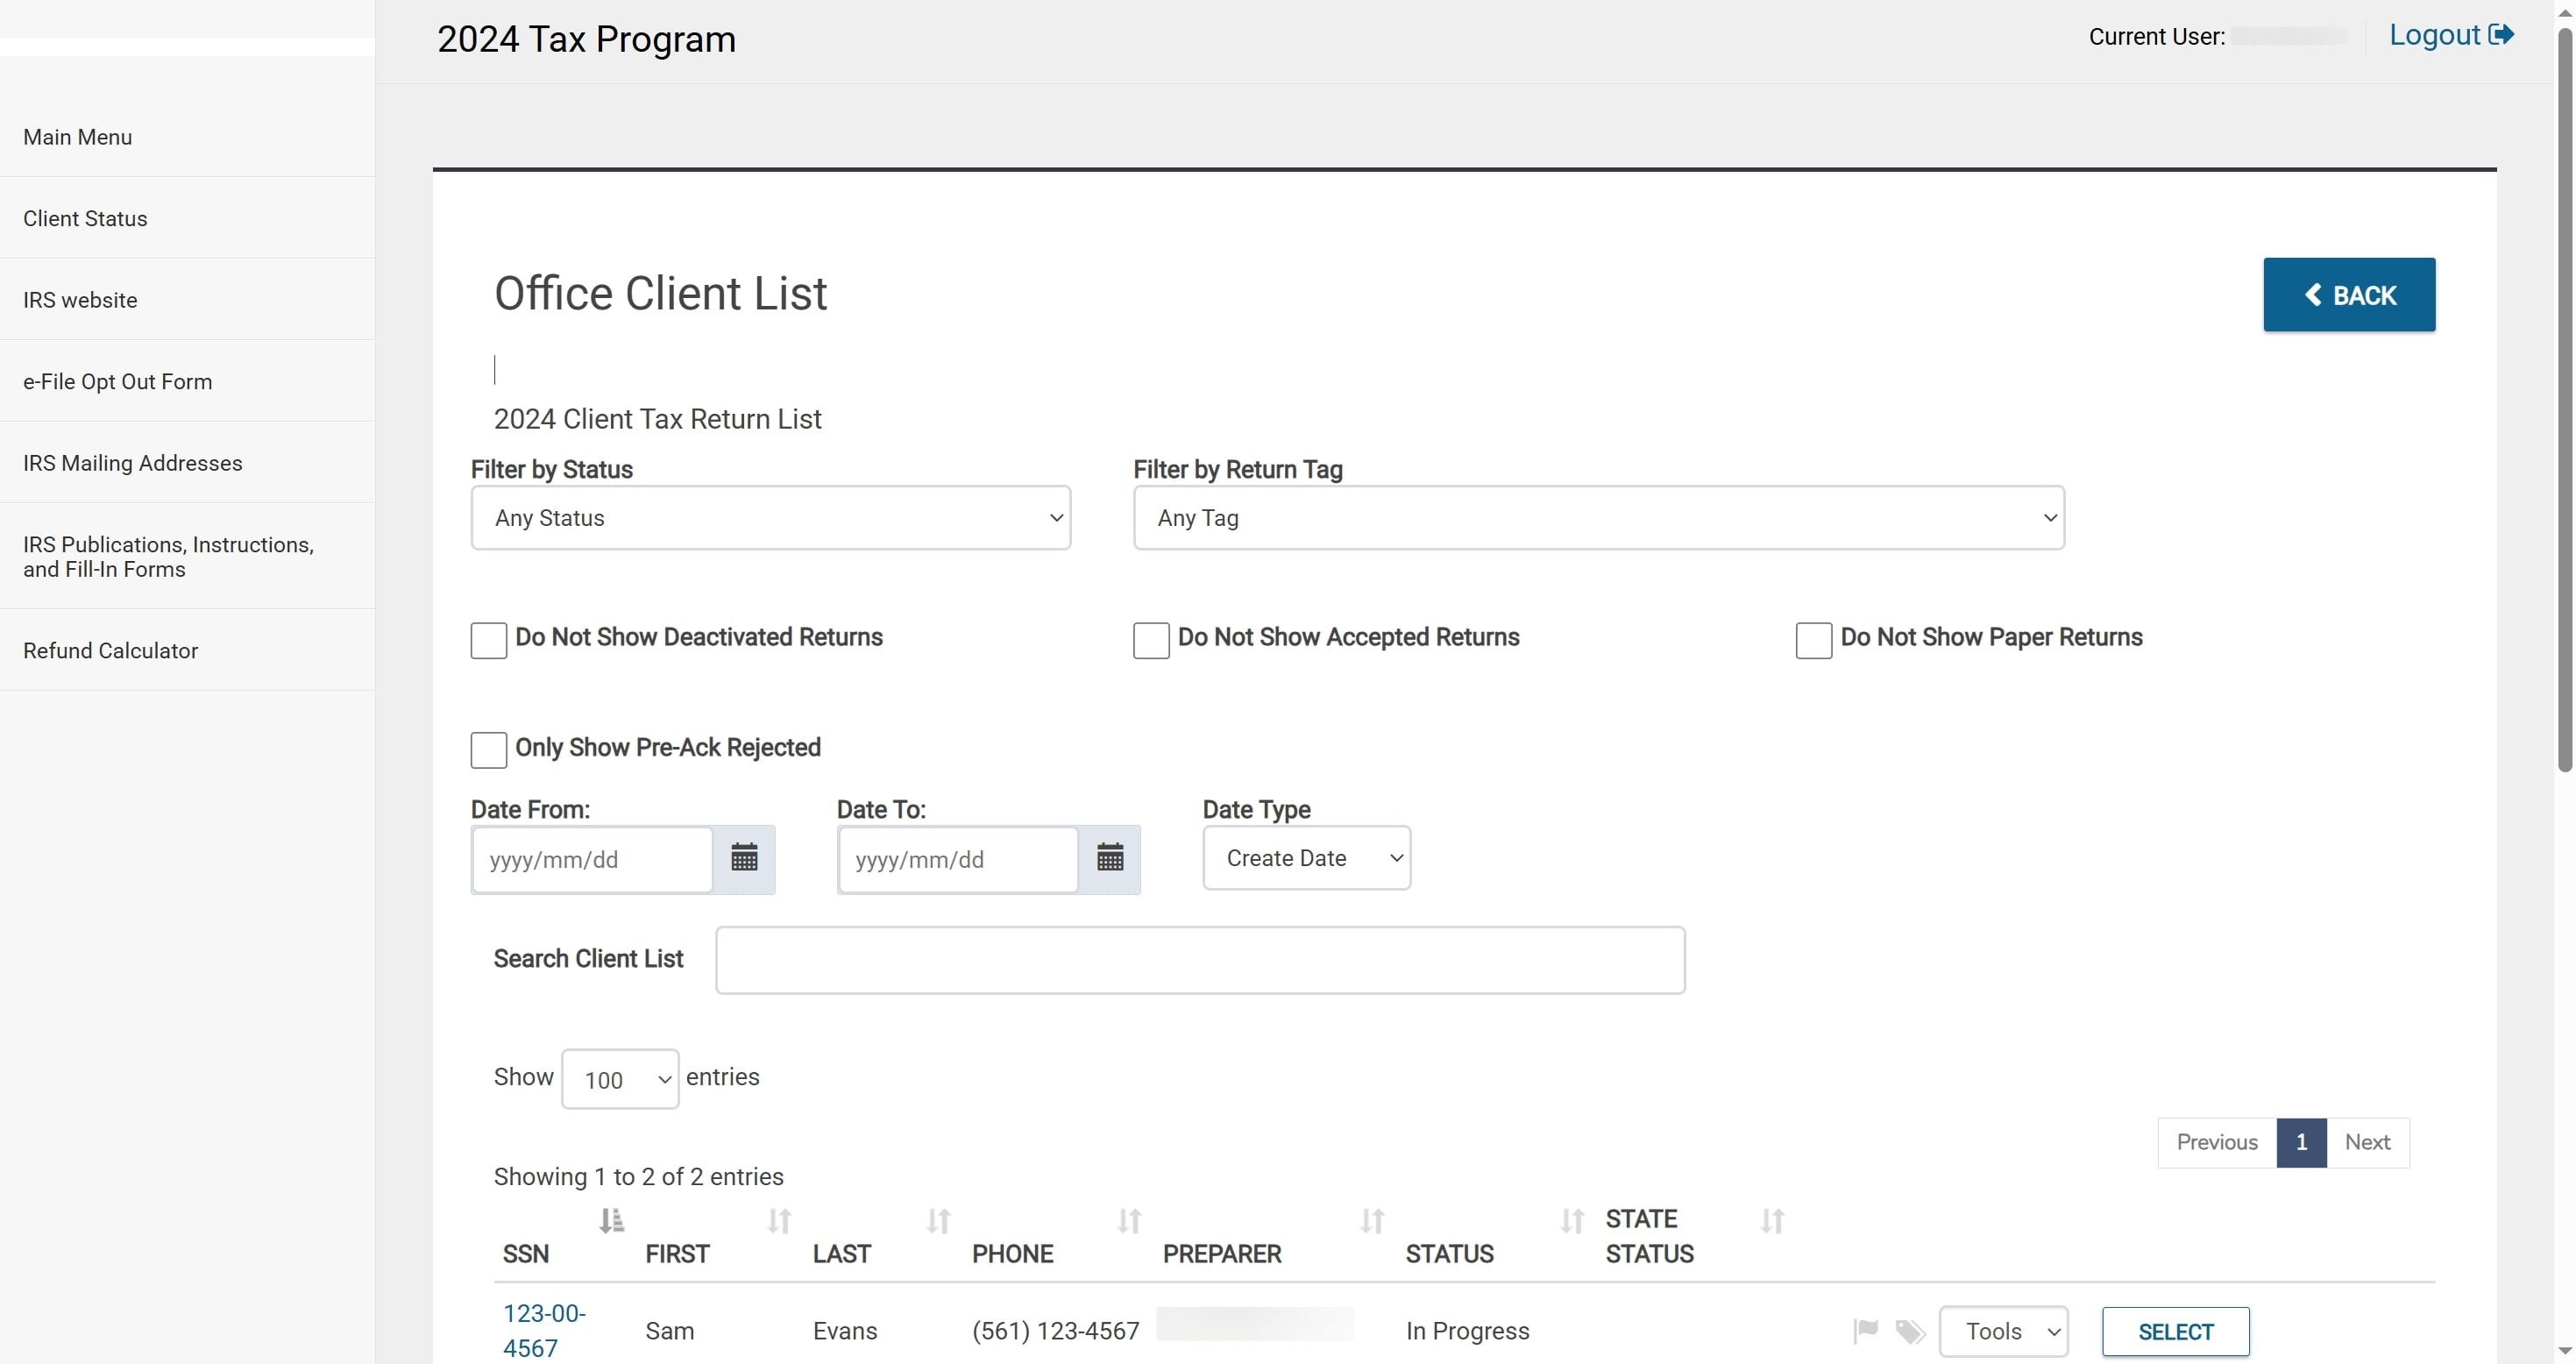Open the Date From calendar picker icon
This screenshot has height=1364, width=2576.
point(743,858)
